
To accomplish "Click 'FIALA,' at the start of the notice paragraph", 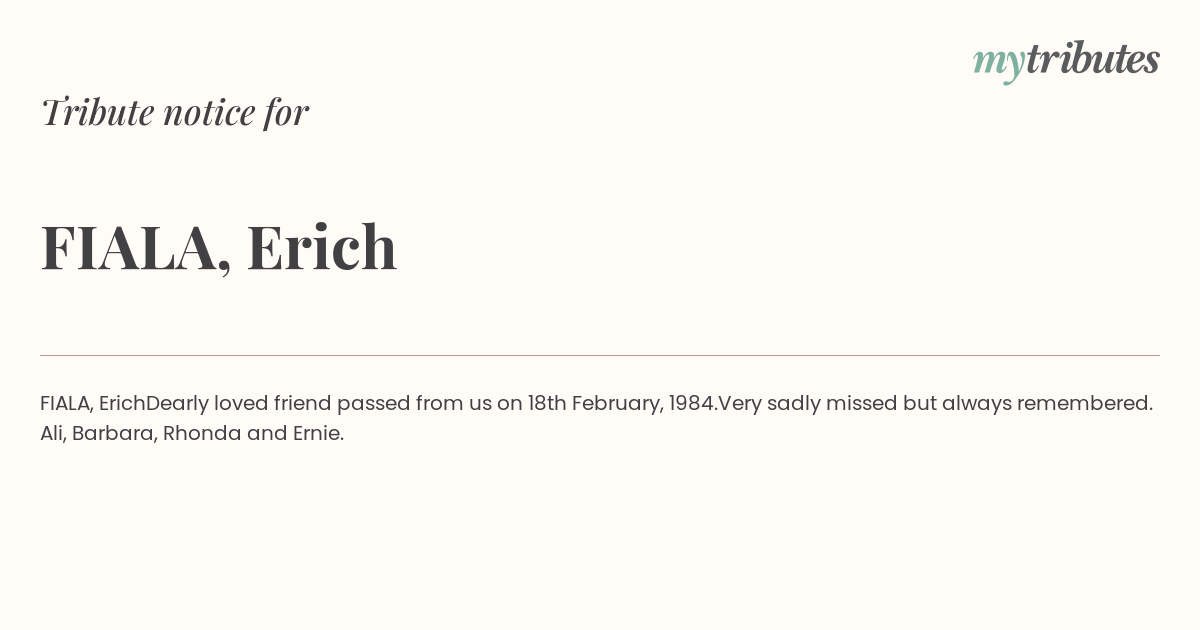I will (67, 404).
